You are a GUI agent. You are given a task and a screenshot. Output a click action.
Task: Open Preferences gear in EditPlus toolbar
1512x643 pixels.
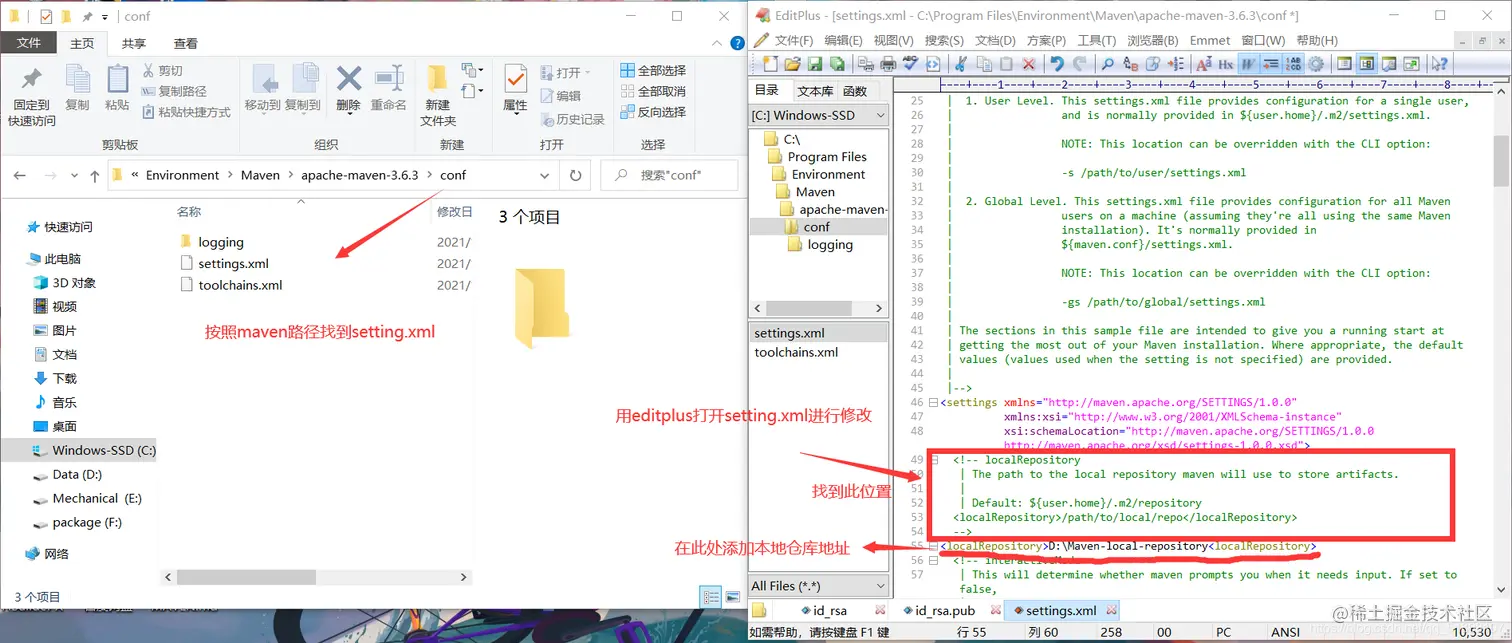pos(1316,63)
